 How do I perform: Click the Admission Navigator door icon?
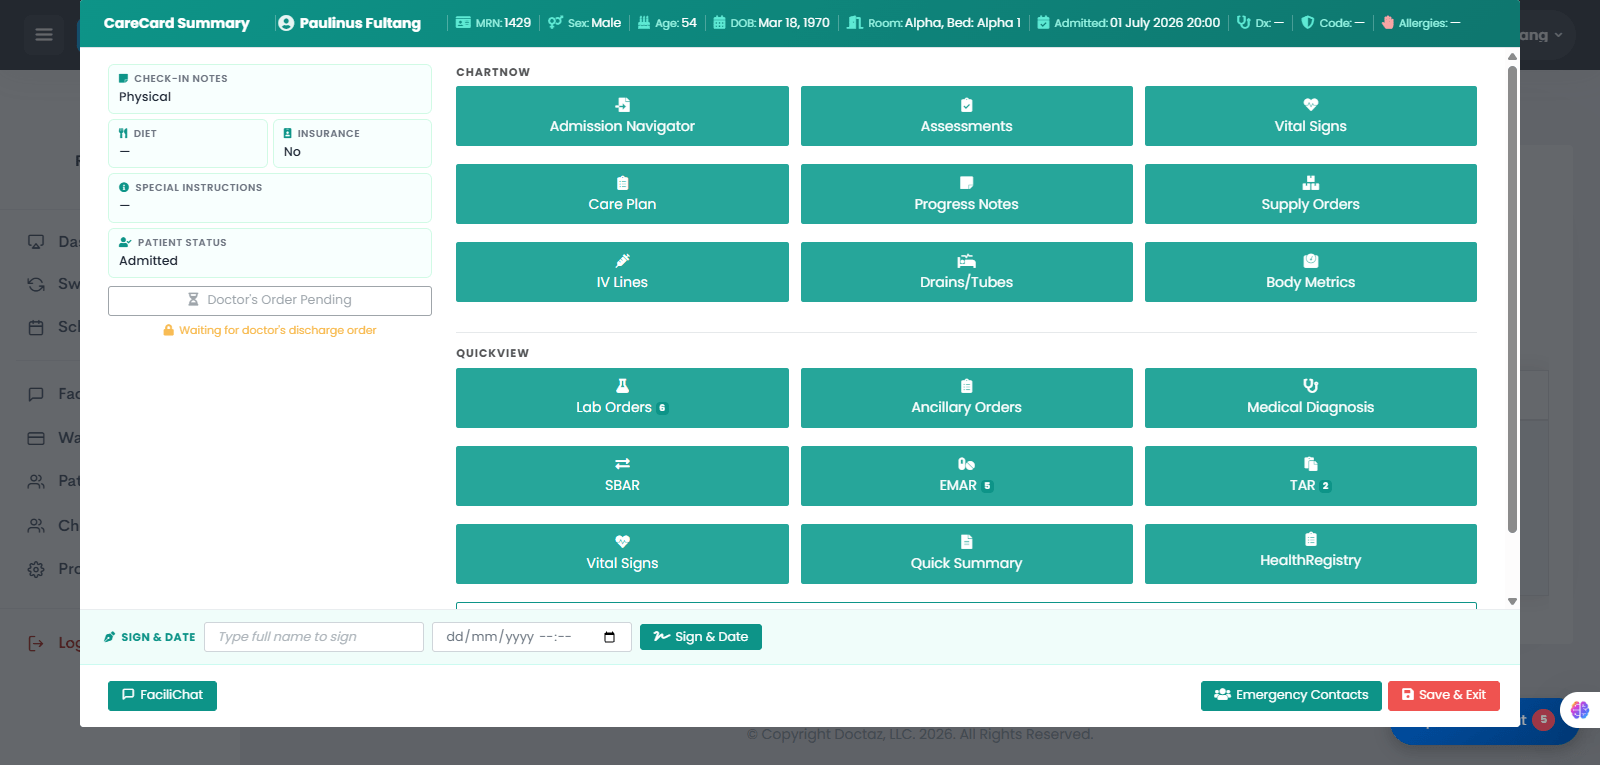point(622,105)
